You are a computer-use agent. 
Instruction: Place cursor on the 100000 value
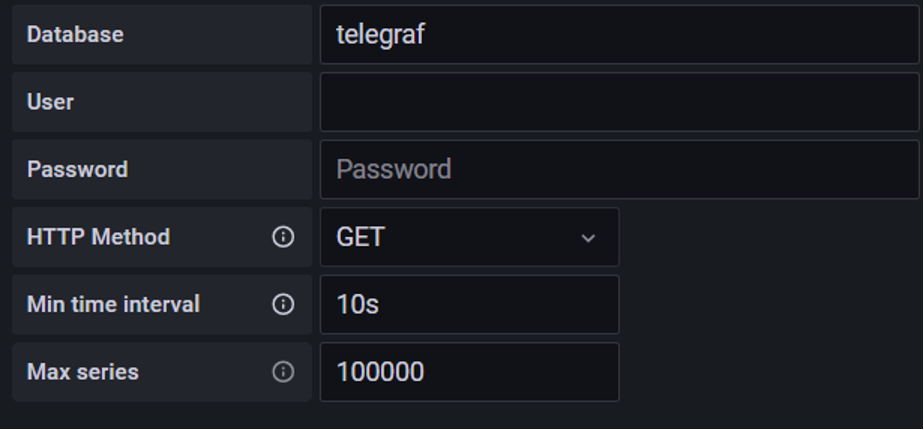point(380,372)
